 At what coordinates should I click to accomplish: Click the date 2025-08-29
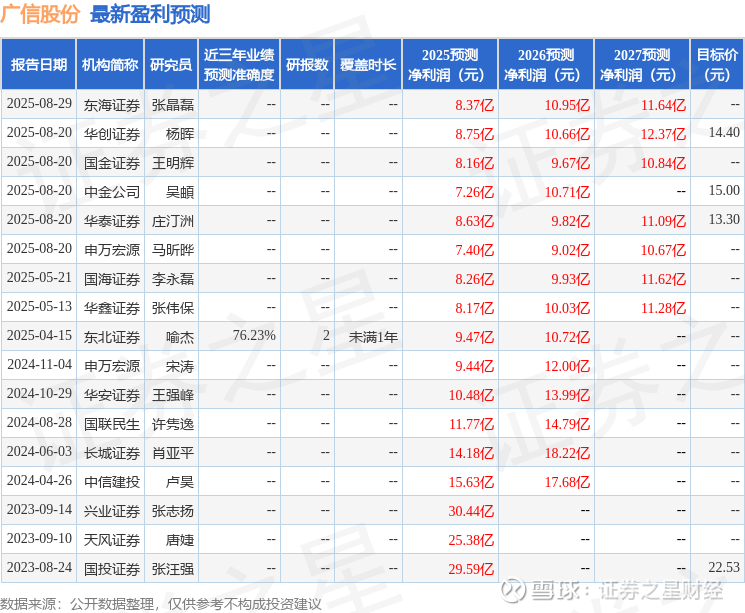(x=39, y=104)
